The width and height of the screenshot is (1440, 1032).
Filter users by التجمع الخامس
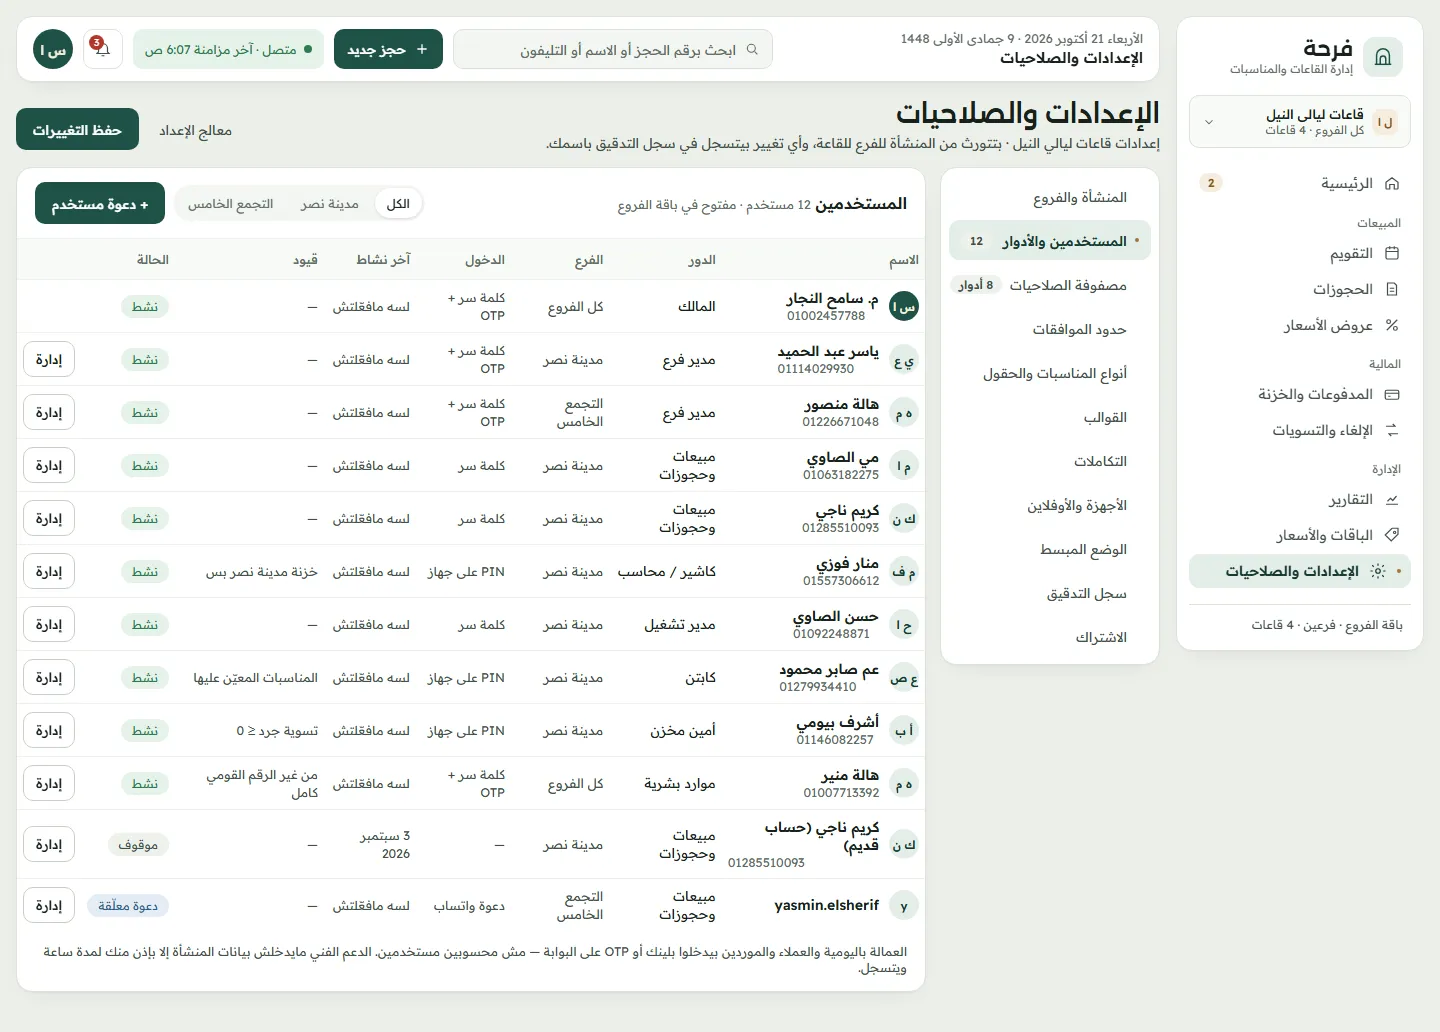[231, 204]
